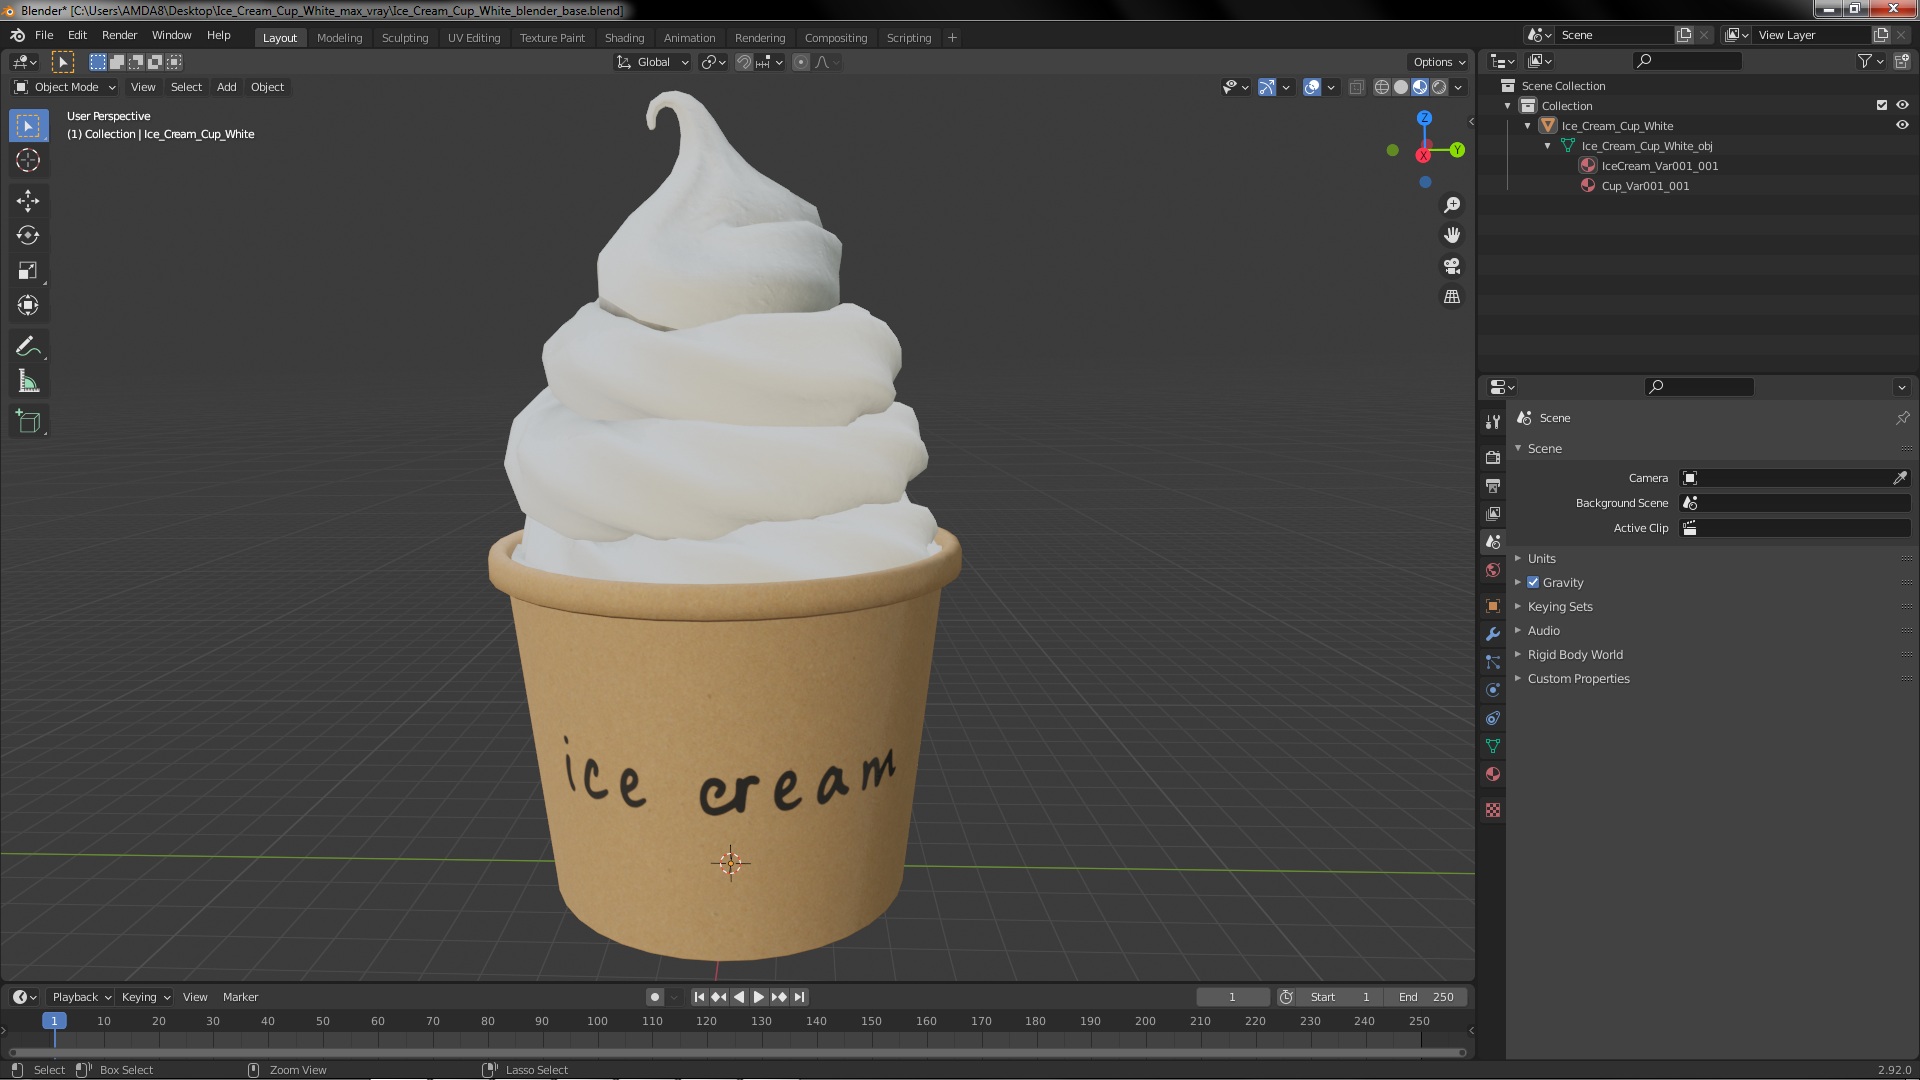The image size is (1920, 1080).
Task: Open the Texture properties checker tab
Action: [x=1493, y=810]
